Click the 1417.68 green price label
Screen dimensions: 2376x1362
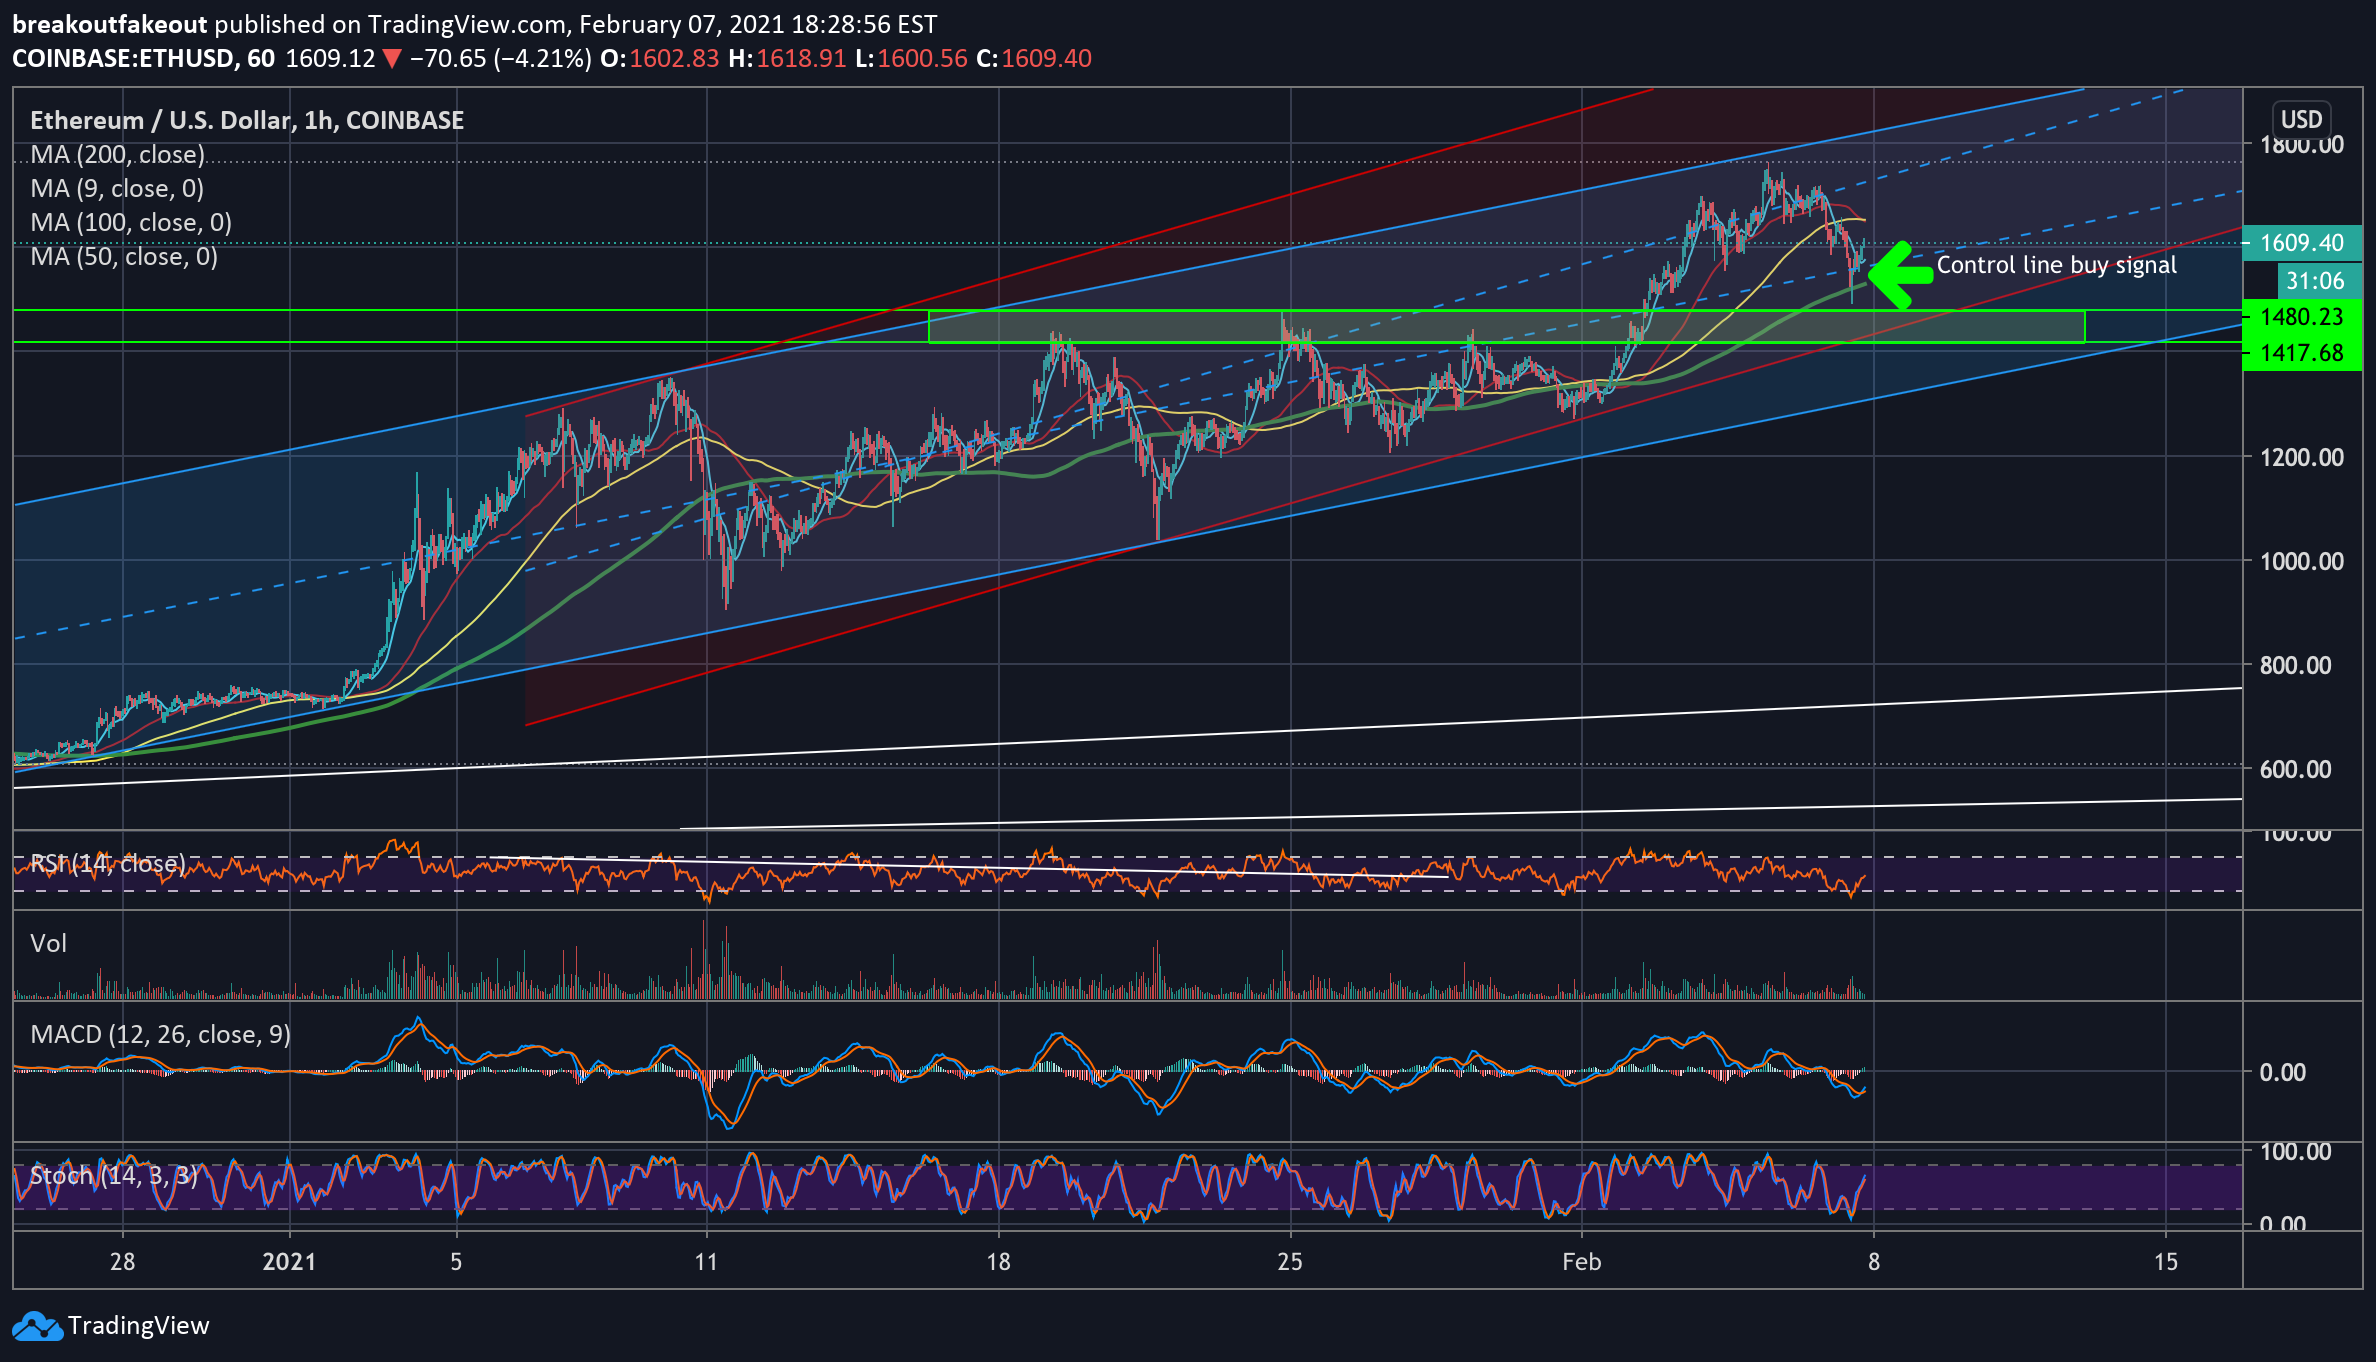2302,353
